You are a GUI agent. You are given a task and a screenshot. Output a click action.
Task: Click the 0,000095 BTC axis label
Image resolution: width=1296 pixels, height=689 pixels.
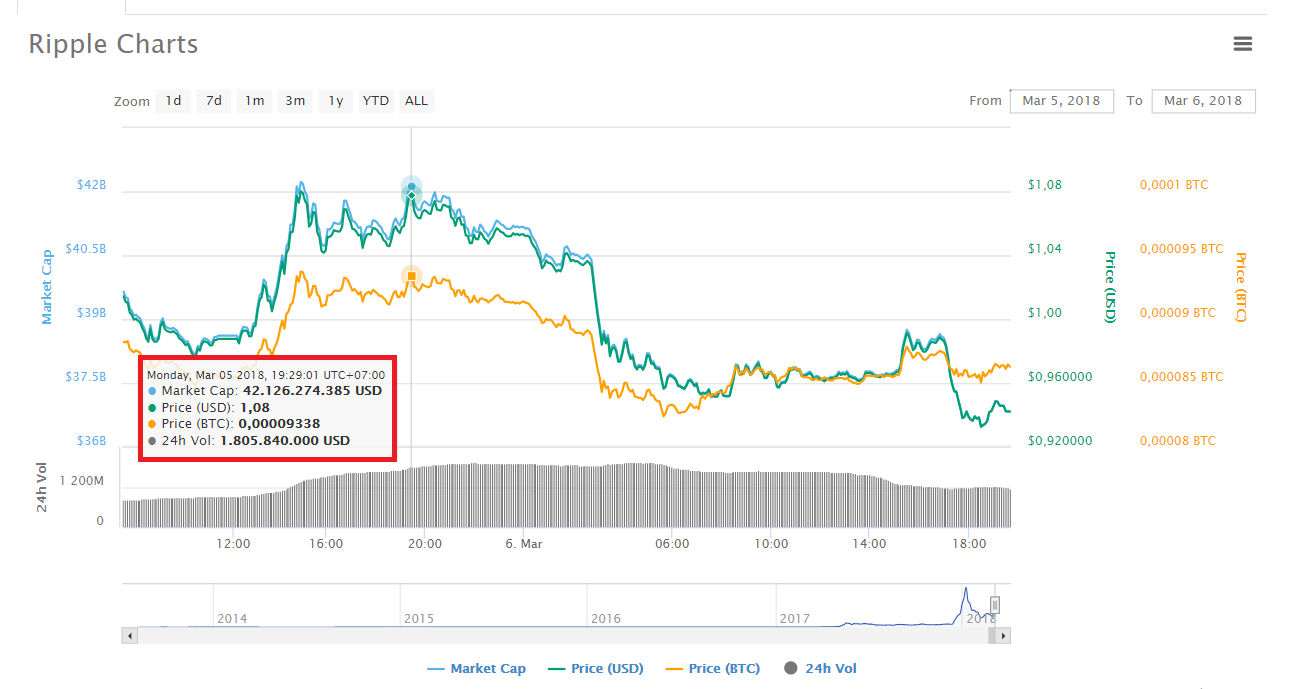tap(1182, 249)
